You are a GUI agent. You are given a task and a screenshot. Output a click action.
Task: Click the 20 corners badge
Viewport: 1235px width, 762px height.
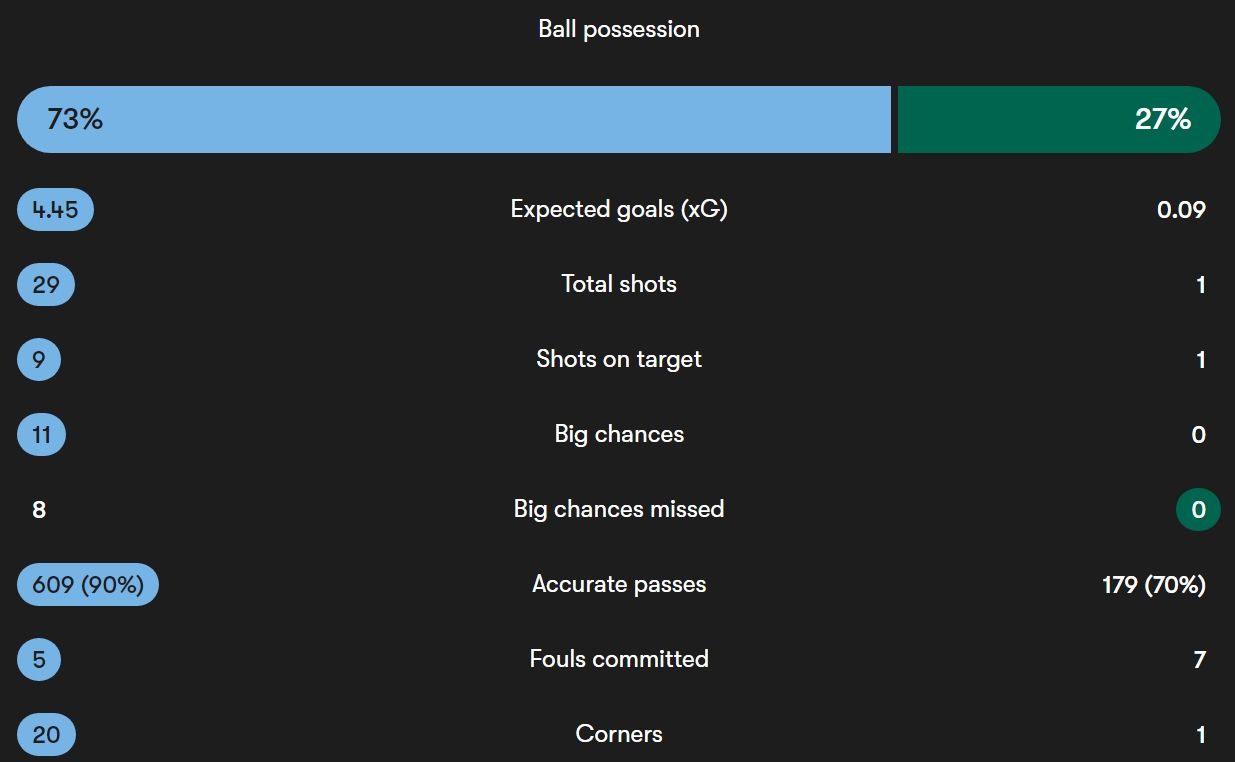click(46, 735)
